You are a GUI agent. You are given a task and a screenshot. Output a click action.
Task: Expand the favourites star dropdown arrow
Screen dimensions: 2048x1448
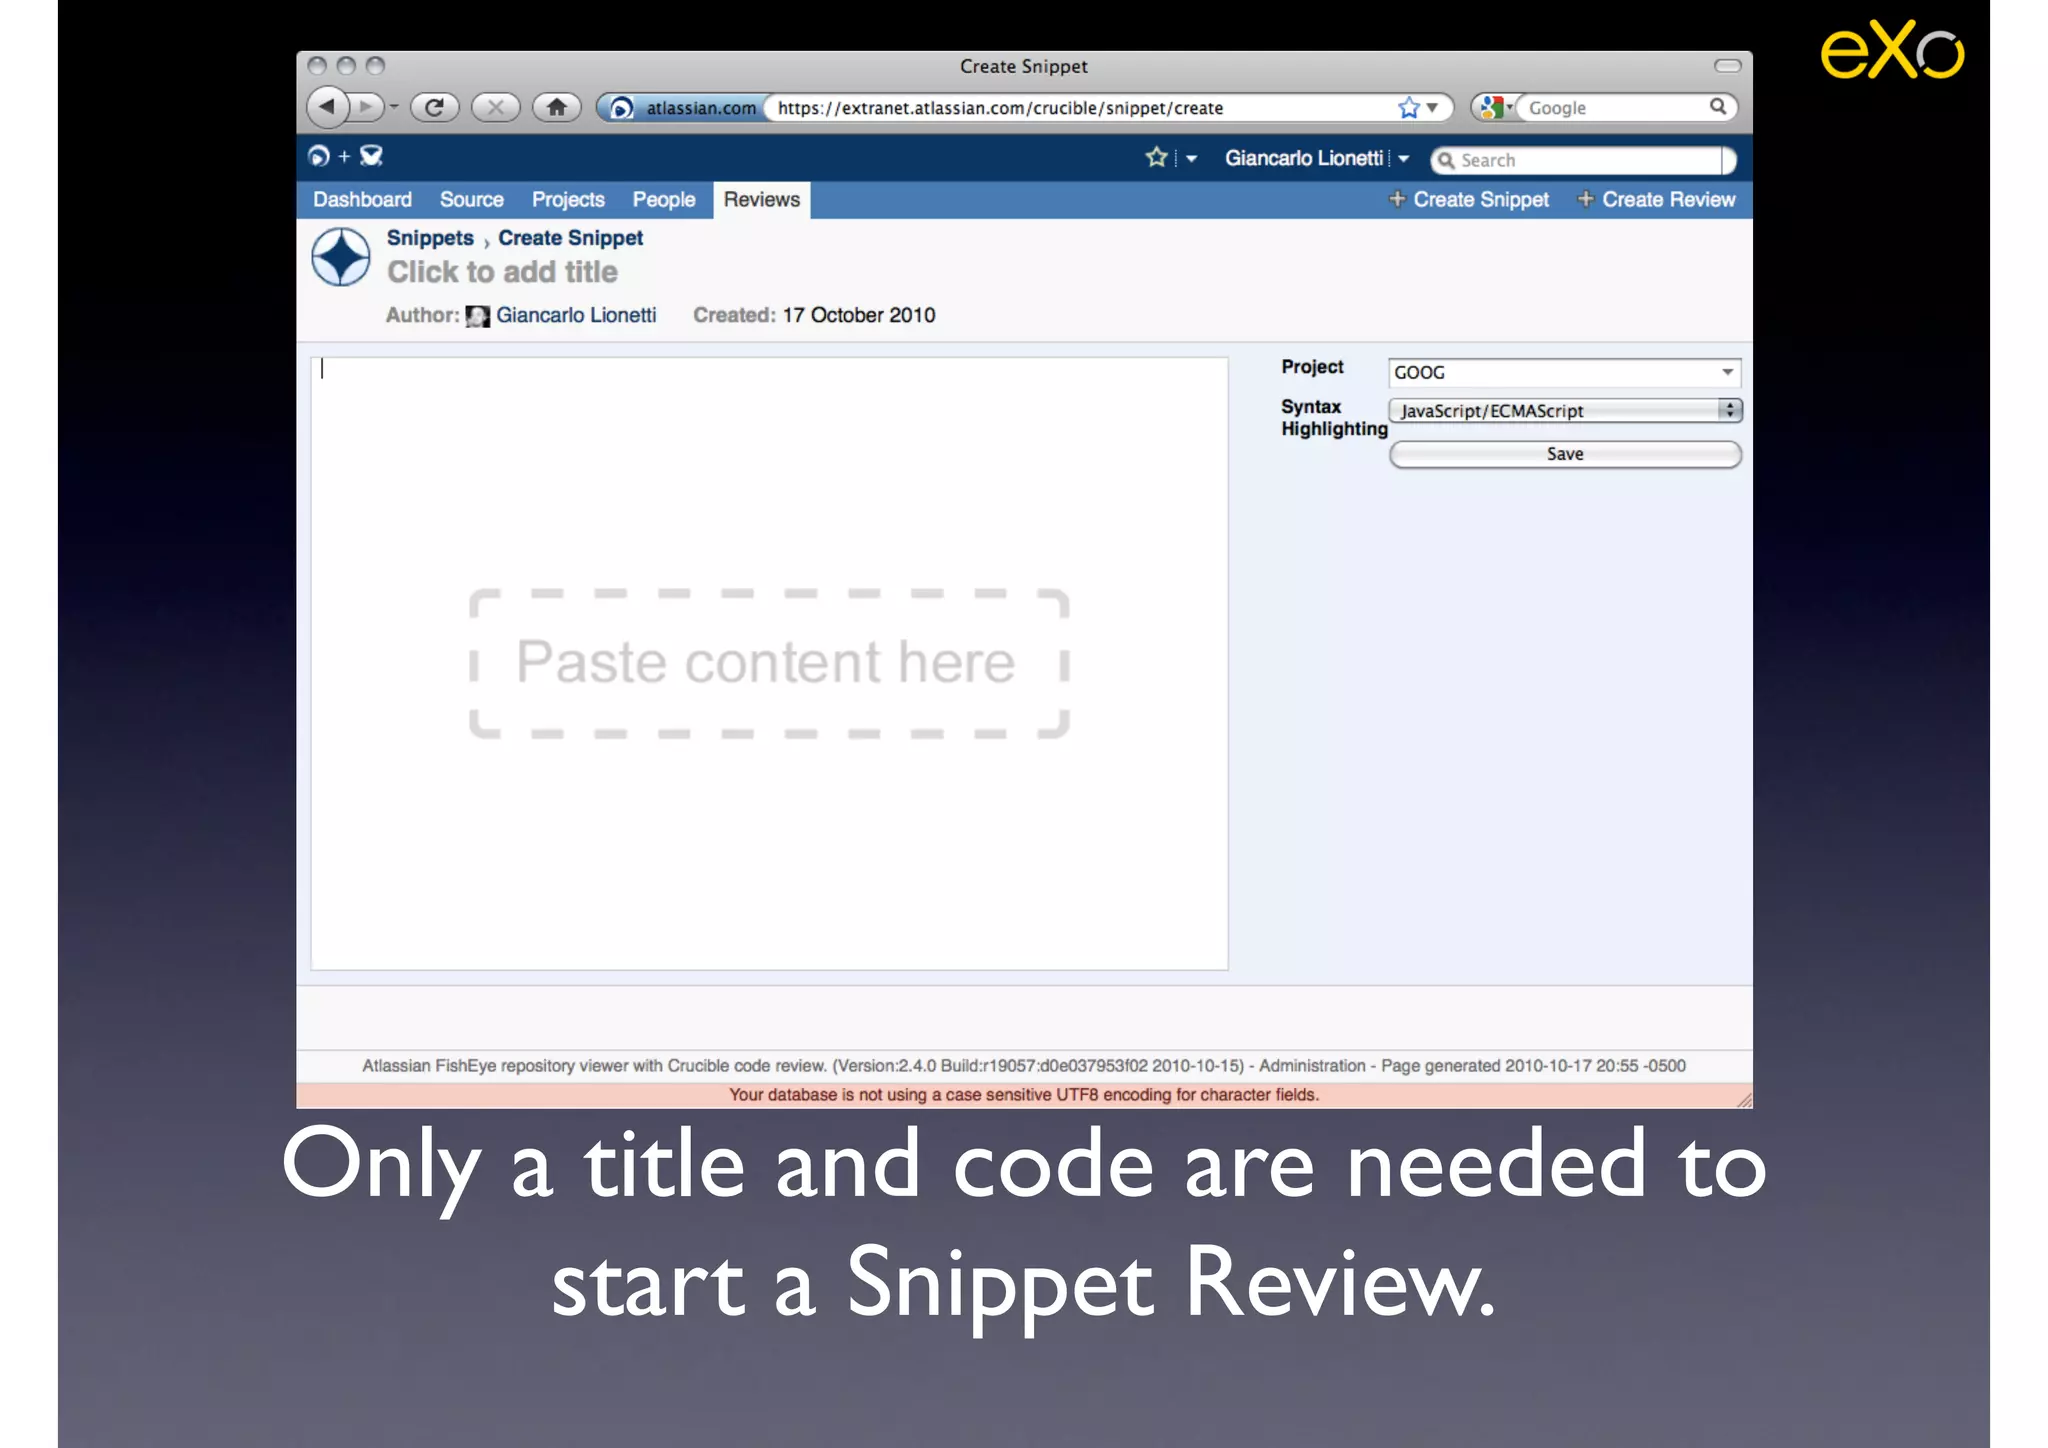pos(1191,159)
